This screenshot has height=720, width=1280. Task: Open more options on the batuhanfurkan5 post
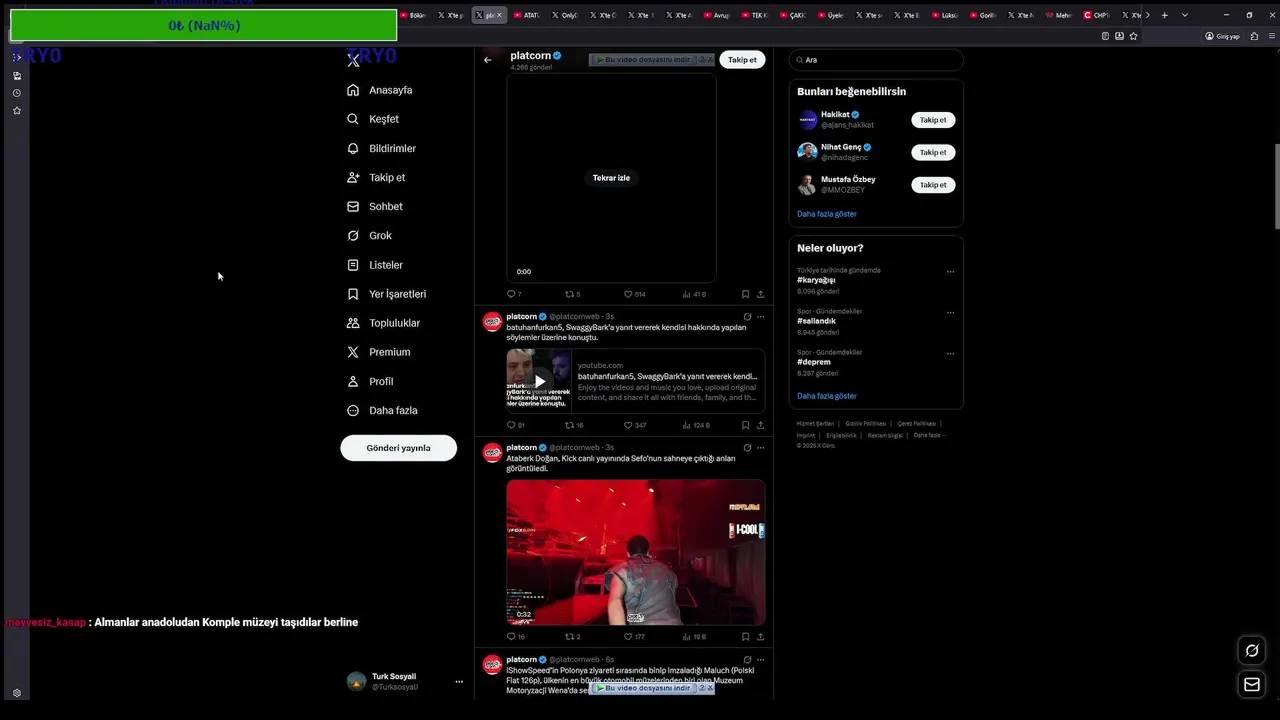pos(760,317)
